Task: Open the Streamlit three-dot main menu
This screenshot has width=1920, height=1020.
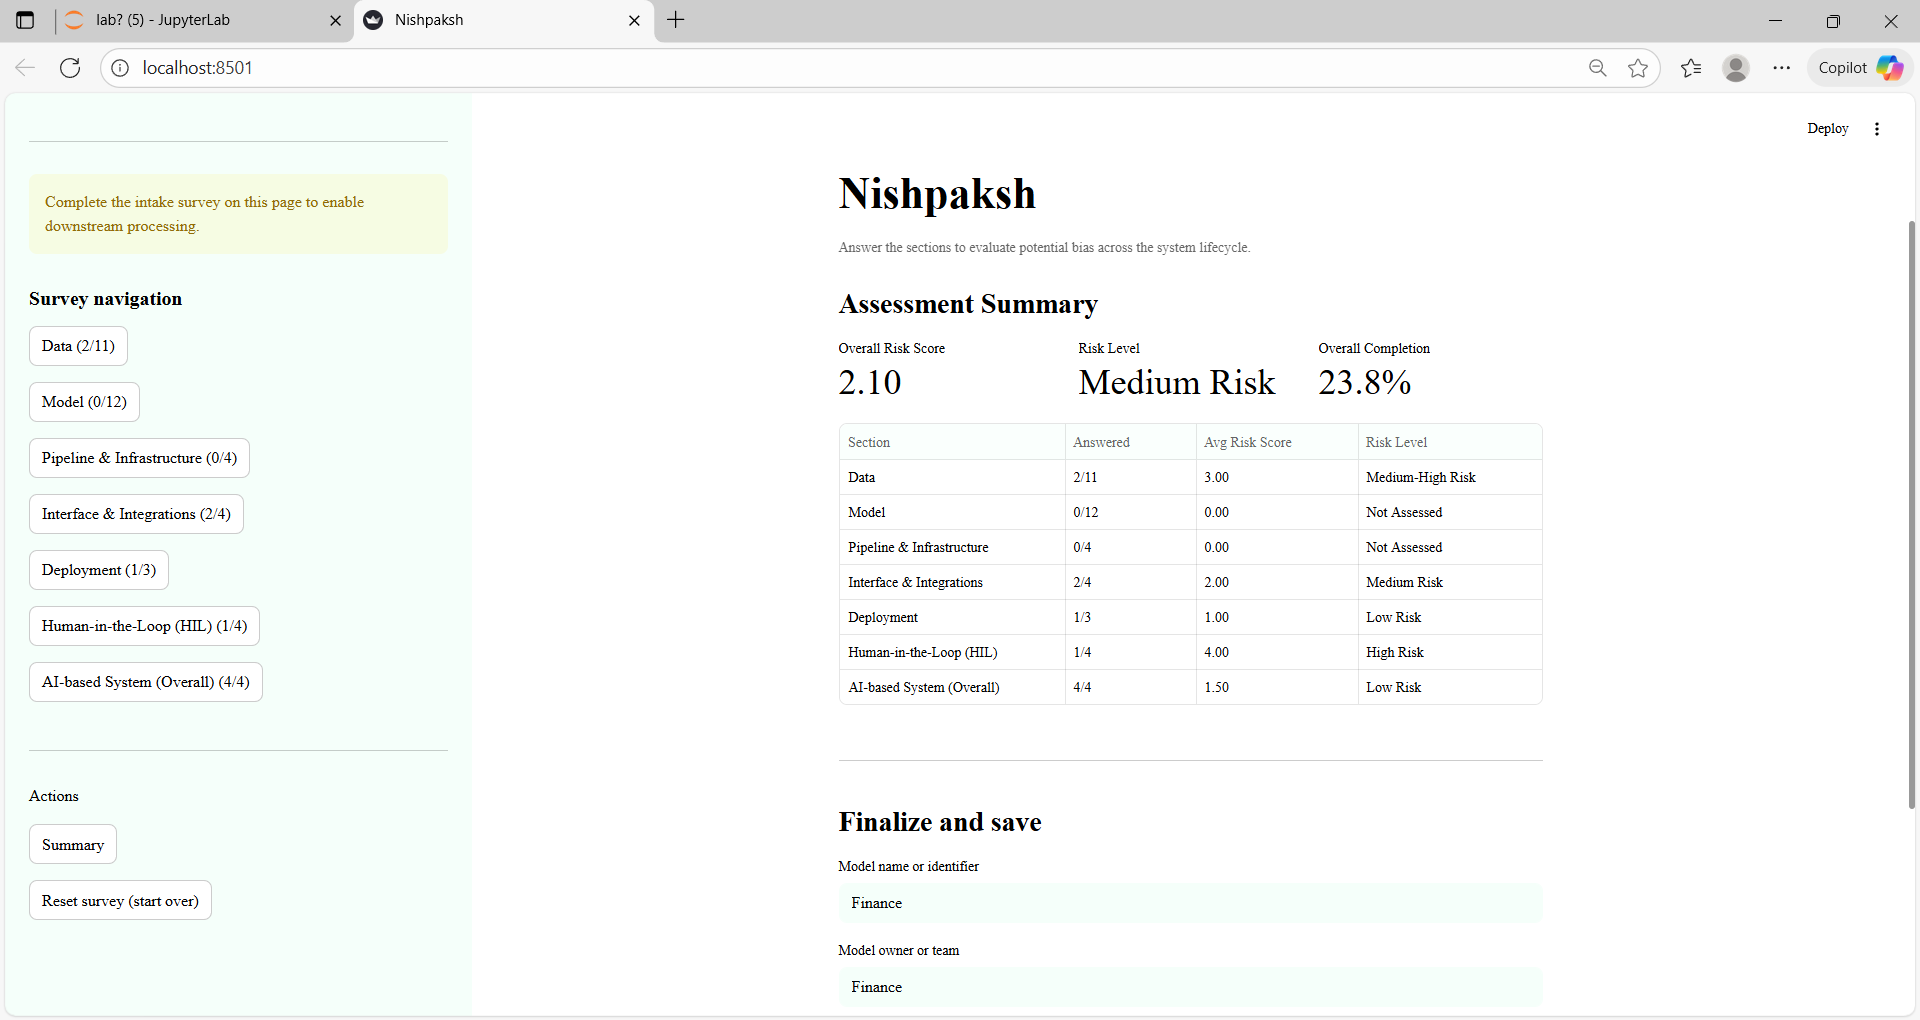Action: (1877, 129)
